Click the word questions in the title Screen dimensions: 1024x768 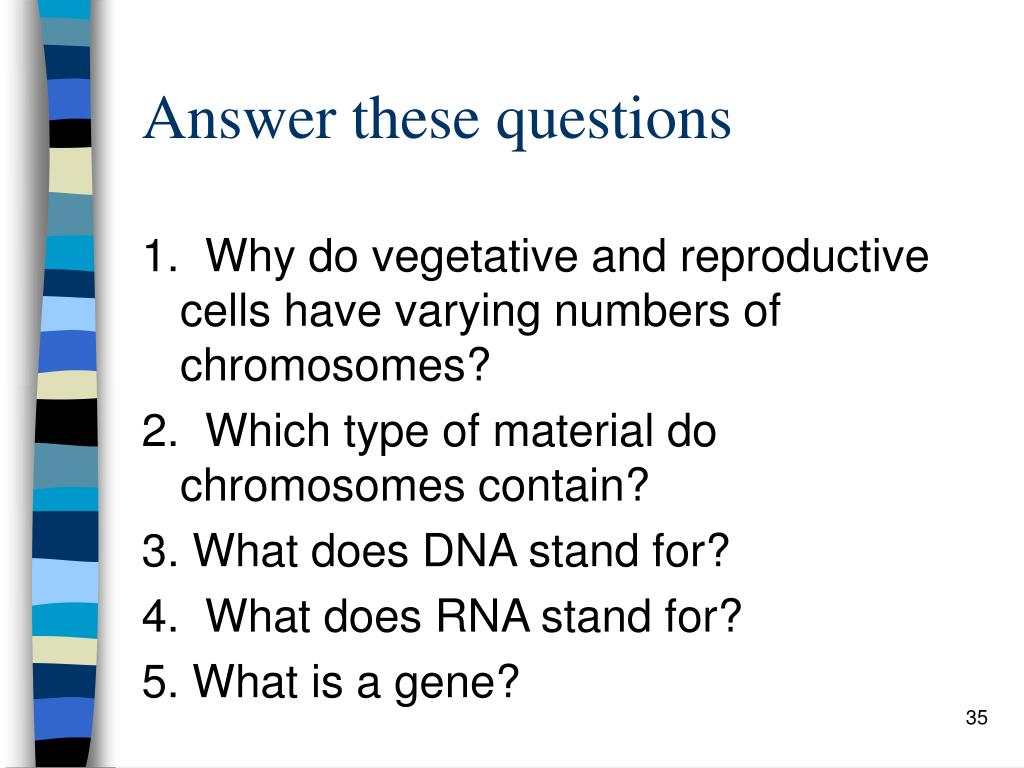pyautogui.click(x=613, y=121)
